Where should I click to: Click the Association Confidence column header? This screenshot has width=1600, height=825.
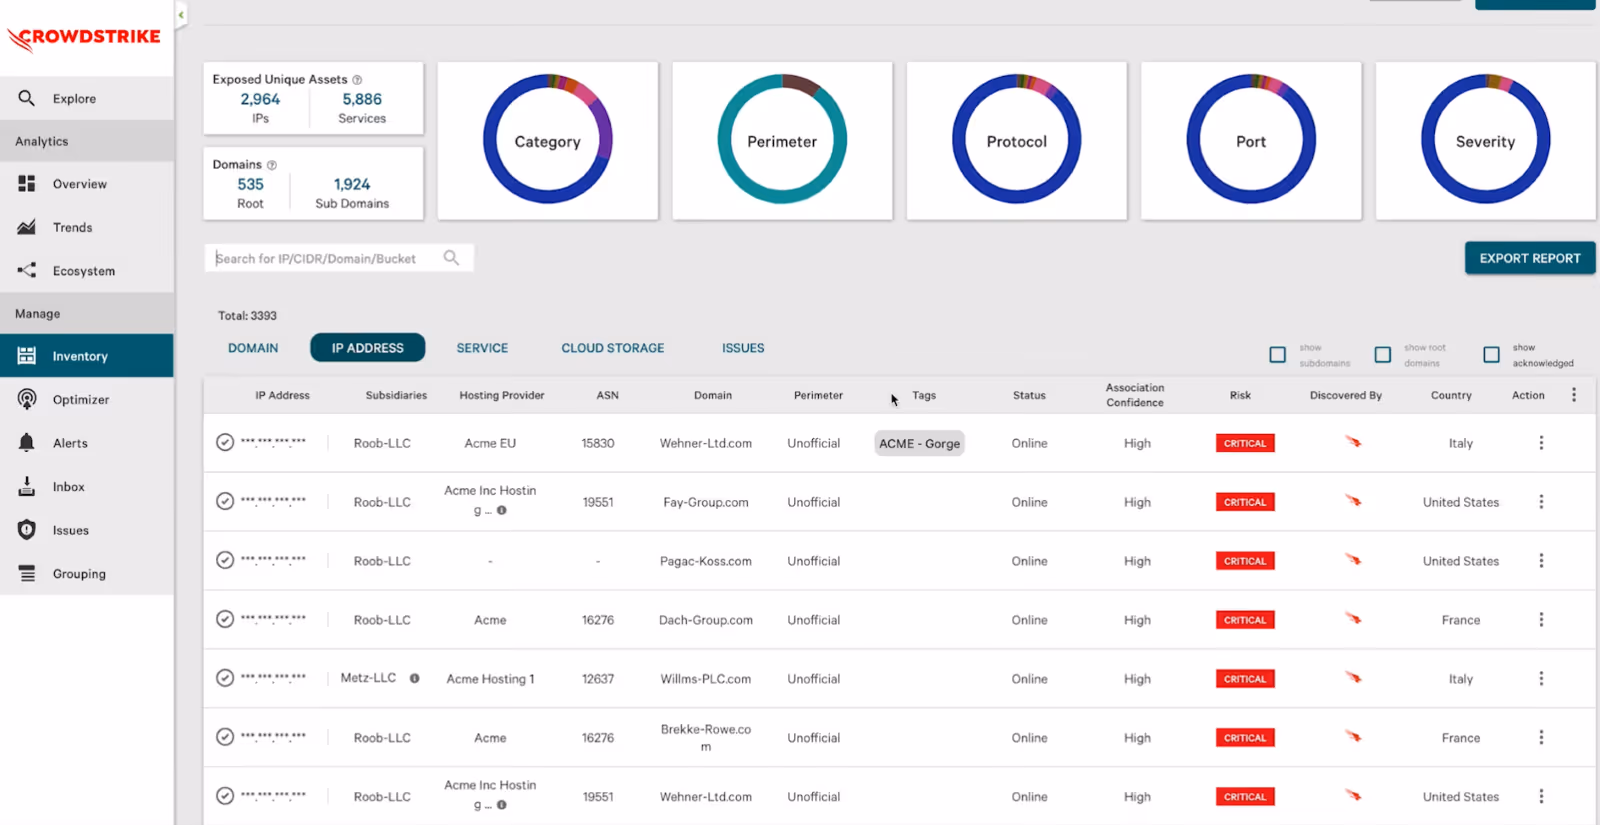pyautogui.click(x=1135, y=395)
